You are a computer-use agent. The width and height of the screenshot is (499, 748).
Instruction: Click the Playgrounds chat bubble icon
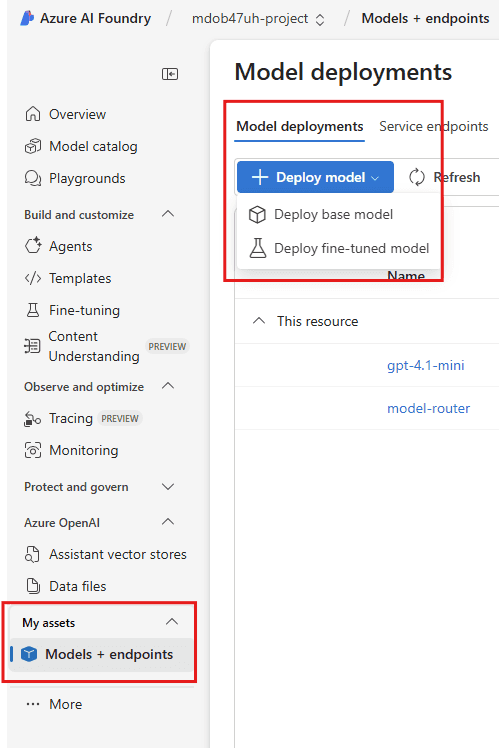pos(32,178)
